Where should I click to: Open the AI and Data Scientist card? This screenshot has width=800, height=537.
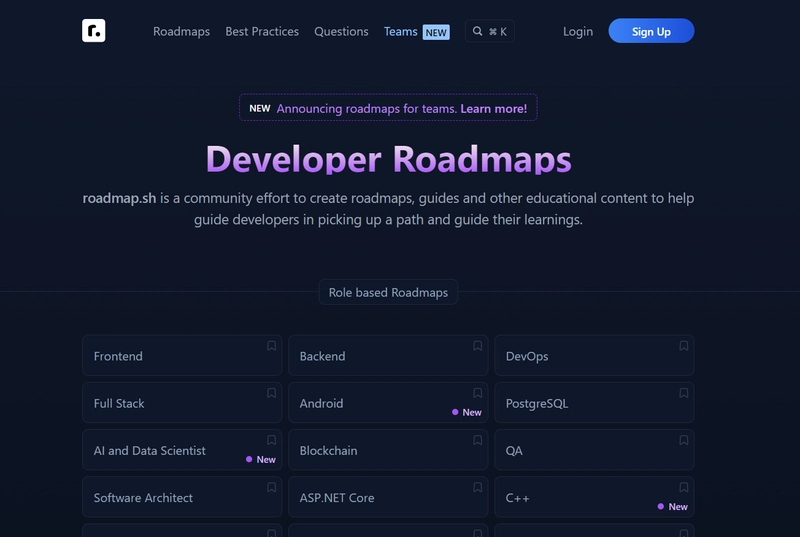pyautogui.click(x=182, y=450)
